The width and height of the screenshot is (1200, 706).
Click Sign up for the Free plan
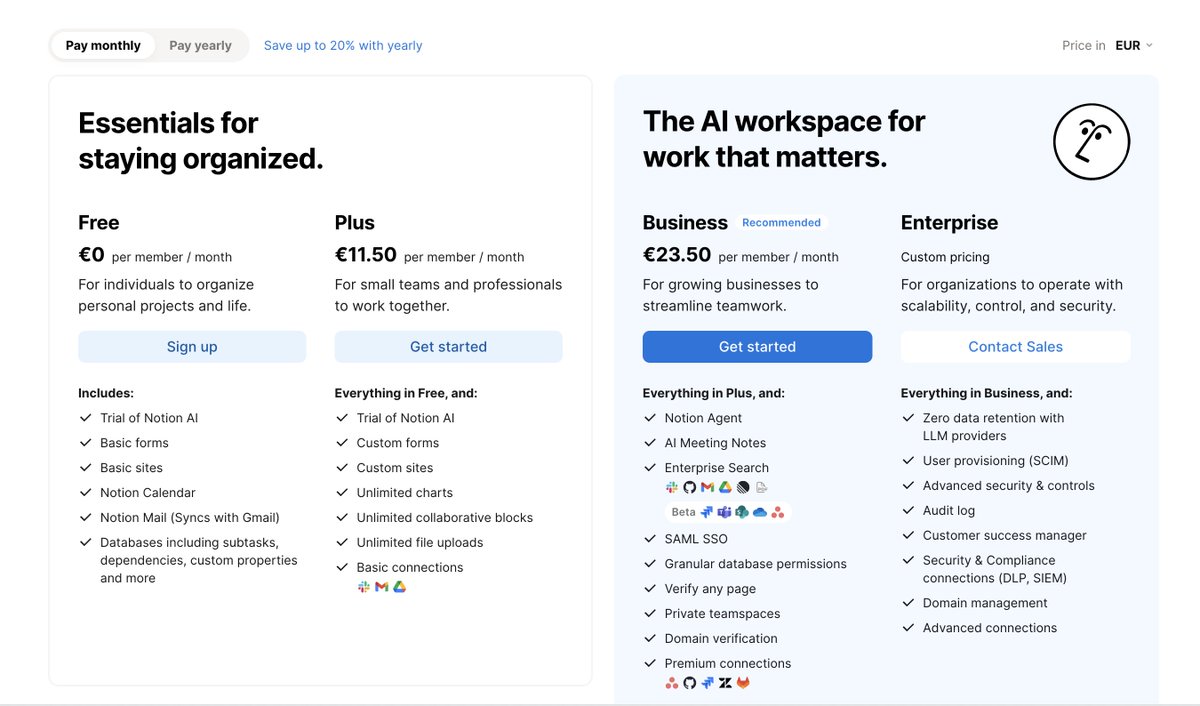pyautogui.click(x=192, y=347)
